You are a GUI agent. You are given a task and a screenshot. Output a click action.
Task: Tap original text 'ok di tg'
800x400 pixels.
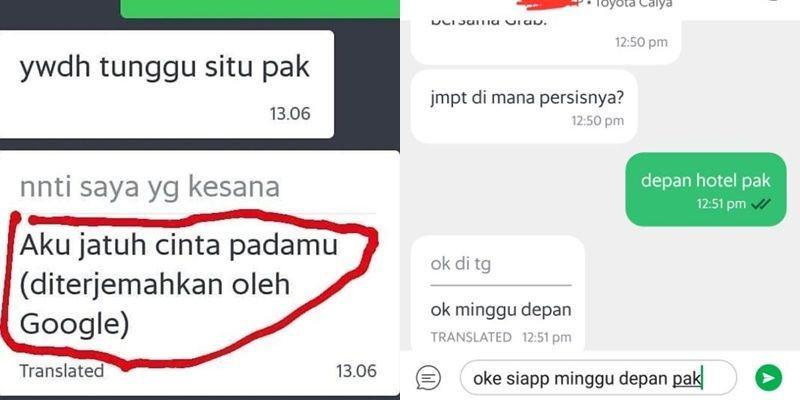461,264
